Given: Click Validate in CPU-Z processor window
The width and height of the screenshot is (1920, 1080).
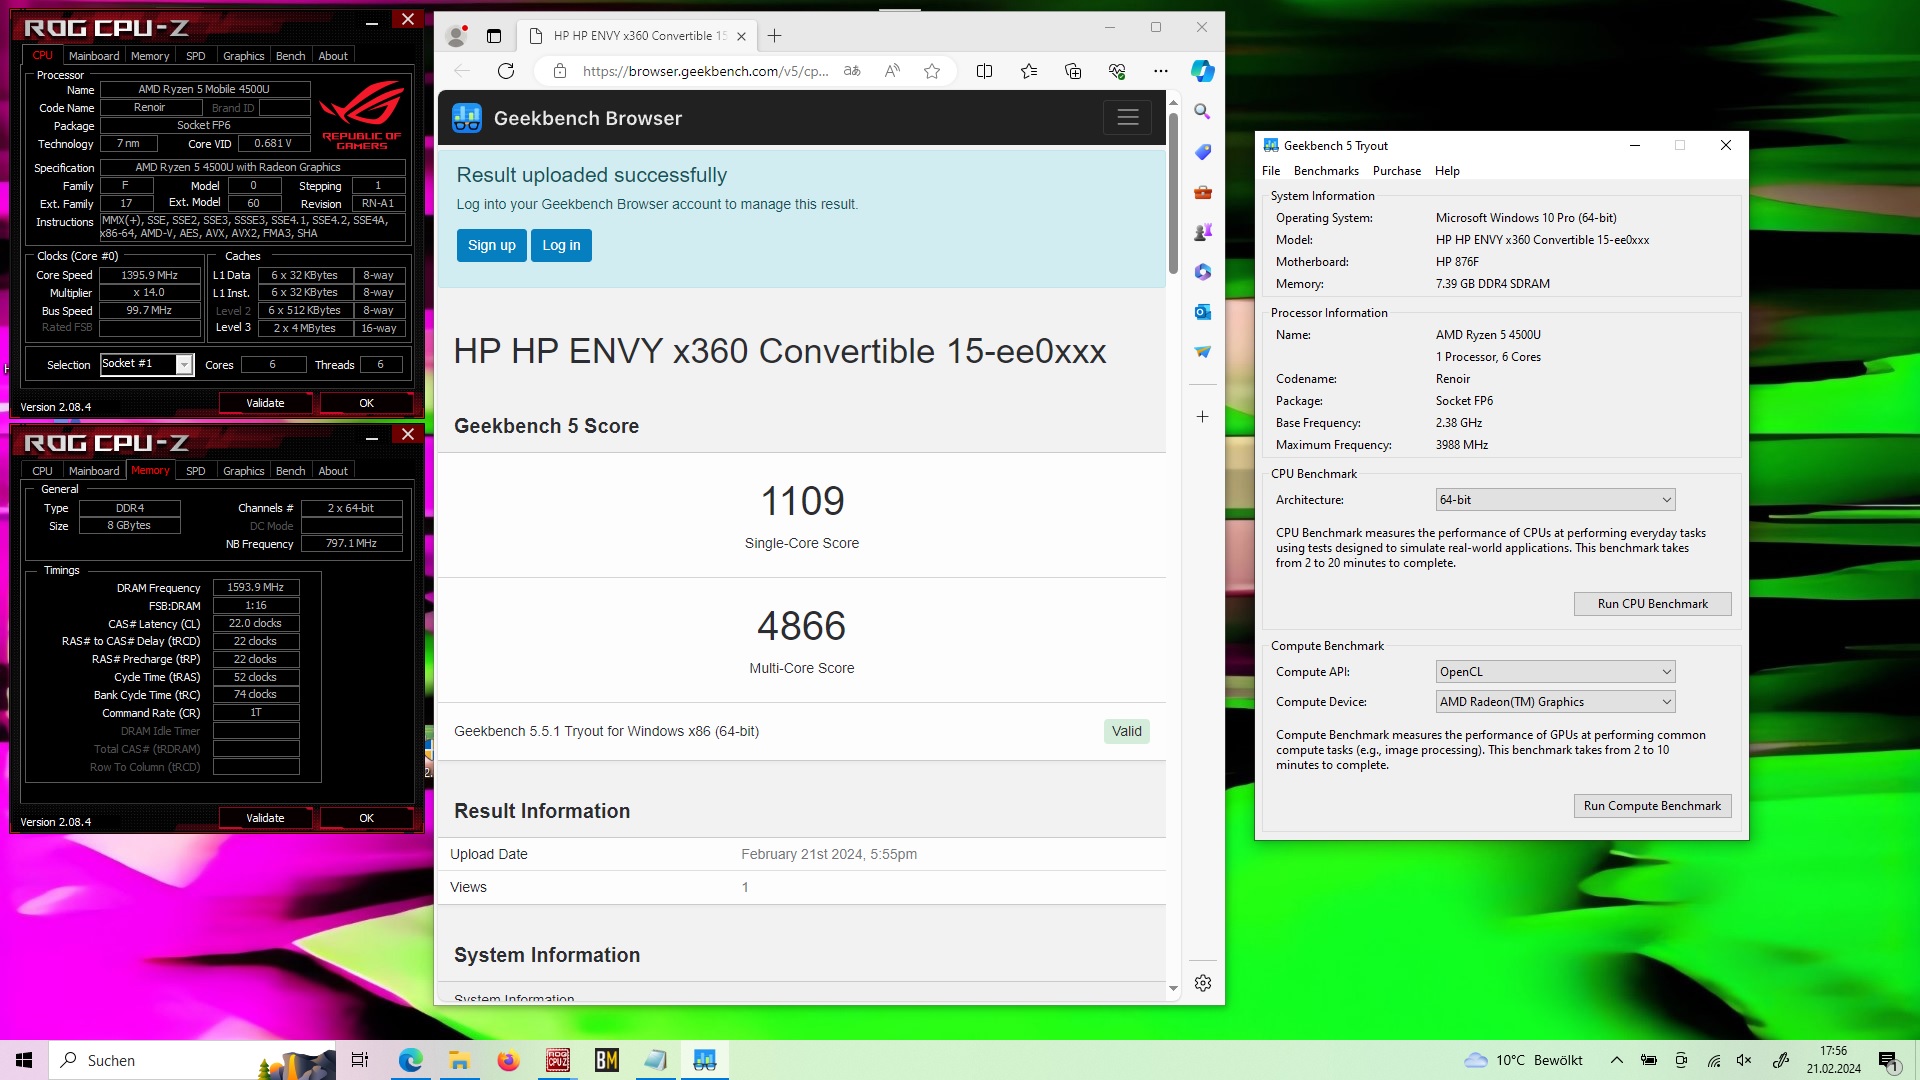Looking at the screenshot, I should [x=265, y=403].
